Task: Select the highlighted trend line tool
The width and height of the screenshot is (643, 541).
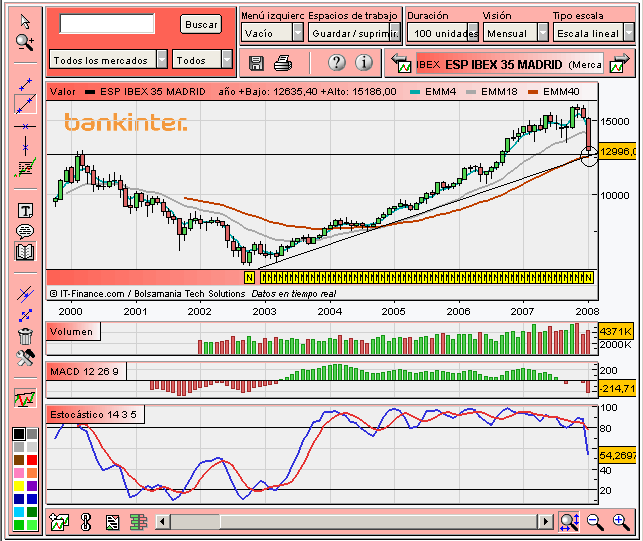Action: 25,104
